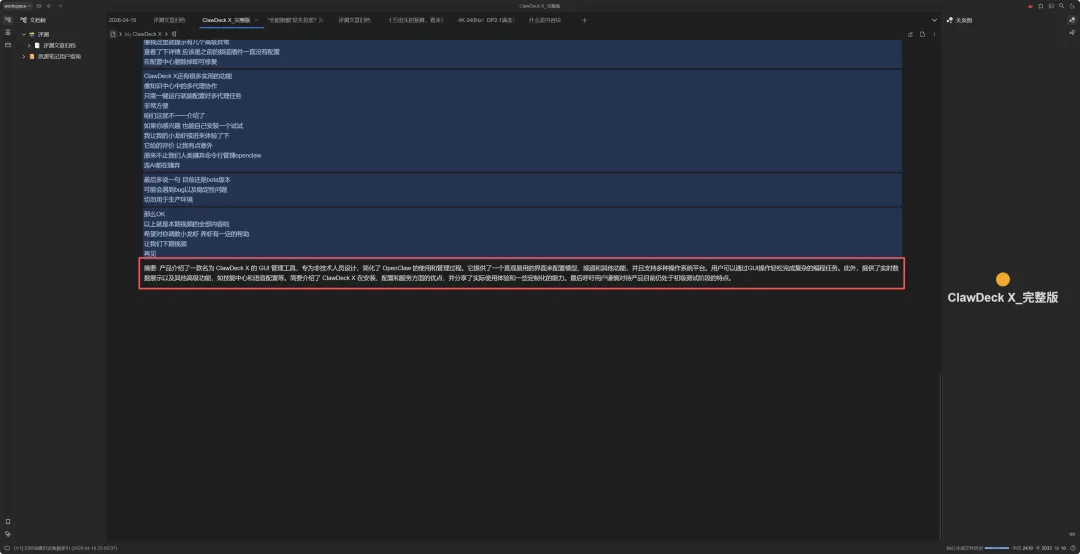Click the document icon in the breadcrumb
The width and height of the screenshot is (1080, 554).
(x=113, y=34)
